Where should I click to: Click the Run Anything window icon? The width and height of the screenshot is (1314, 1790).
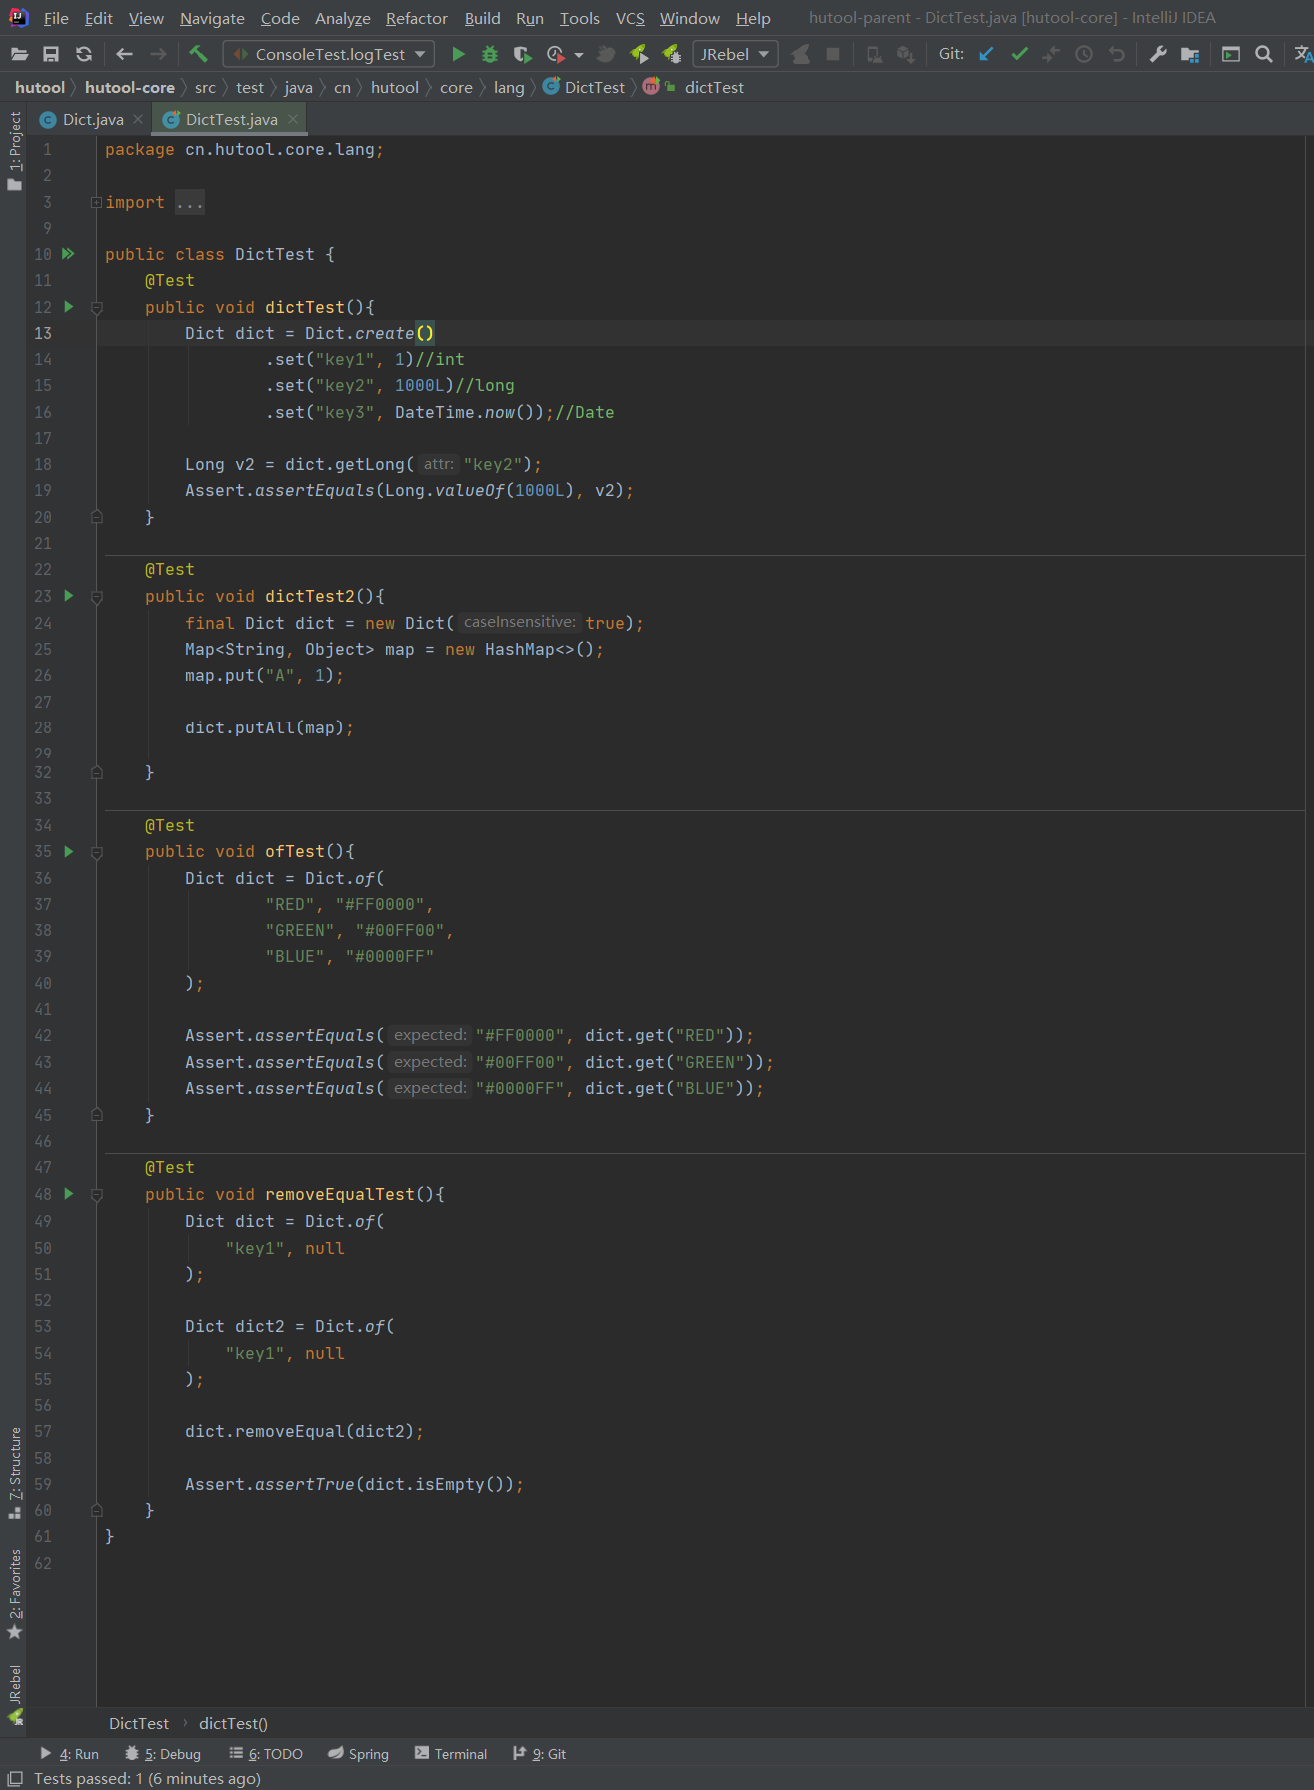[1231, 54]
